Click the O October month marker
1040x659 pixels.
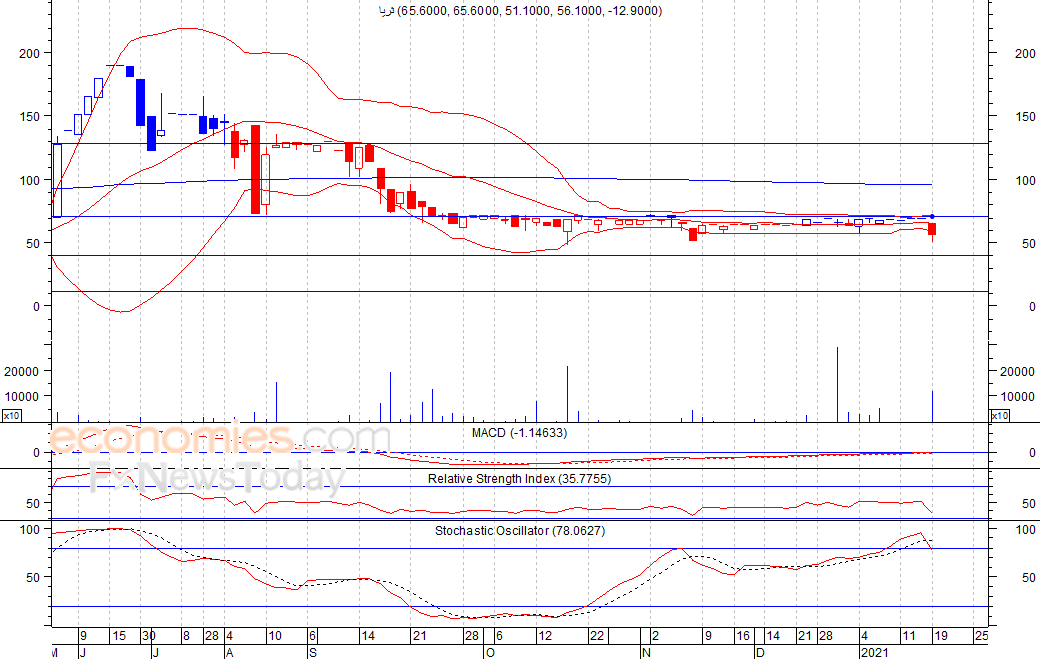click(x=489, y=652)
